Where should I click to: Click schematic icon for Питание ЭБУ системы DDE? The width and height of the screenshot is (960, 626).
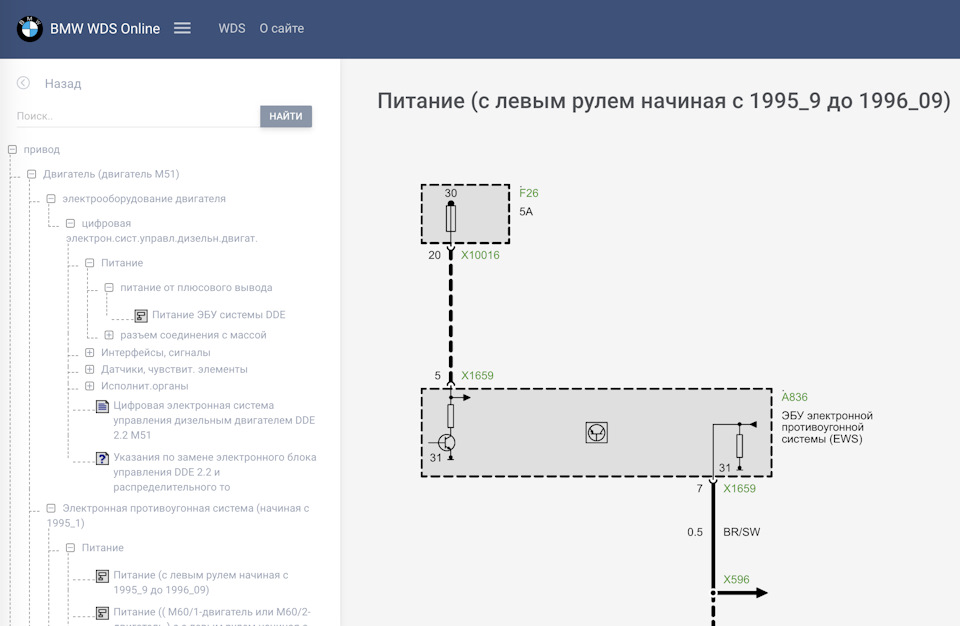(x=141, y=315)
